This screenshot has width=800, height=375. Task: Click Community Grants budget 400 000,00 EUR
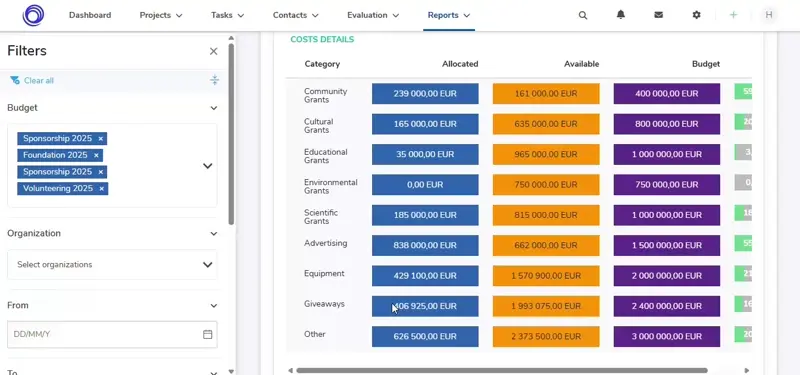[x=667, y=94]
